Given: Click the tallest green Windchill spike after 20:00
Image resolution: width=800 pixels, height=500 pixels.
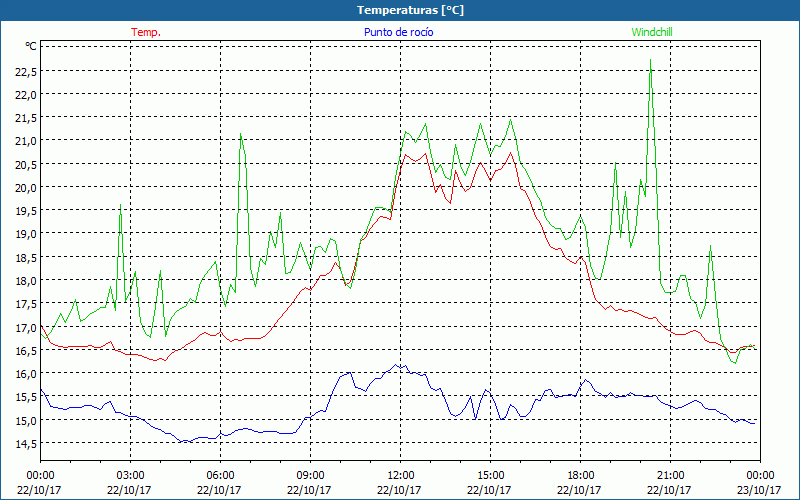Looking at the screenshot, I should point(651,61).
